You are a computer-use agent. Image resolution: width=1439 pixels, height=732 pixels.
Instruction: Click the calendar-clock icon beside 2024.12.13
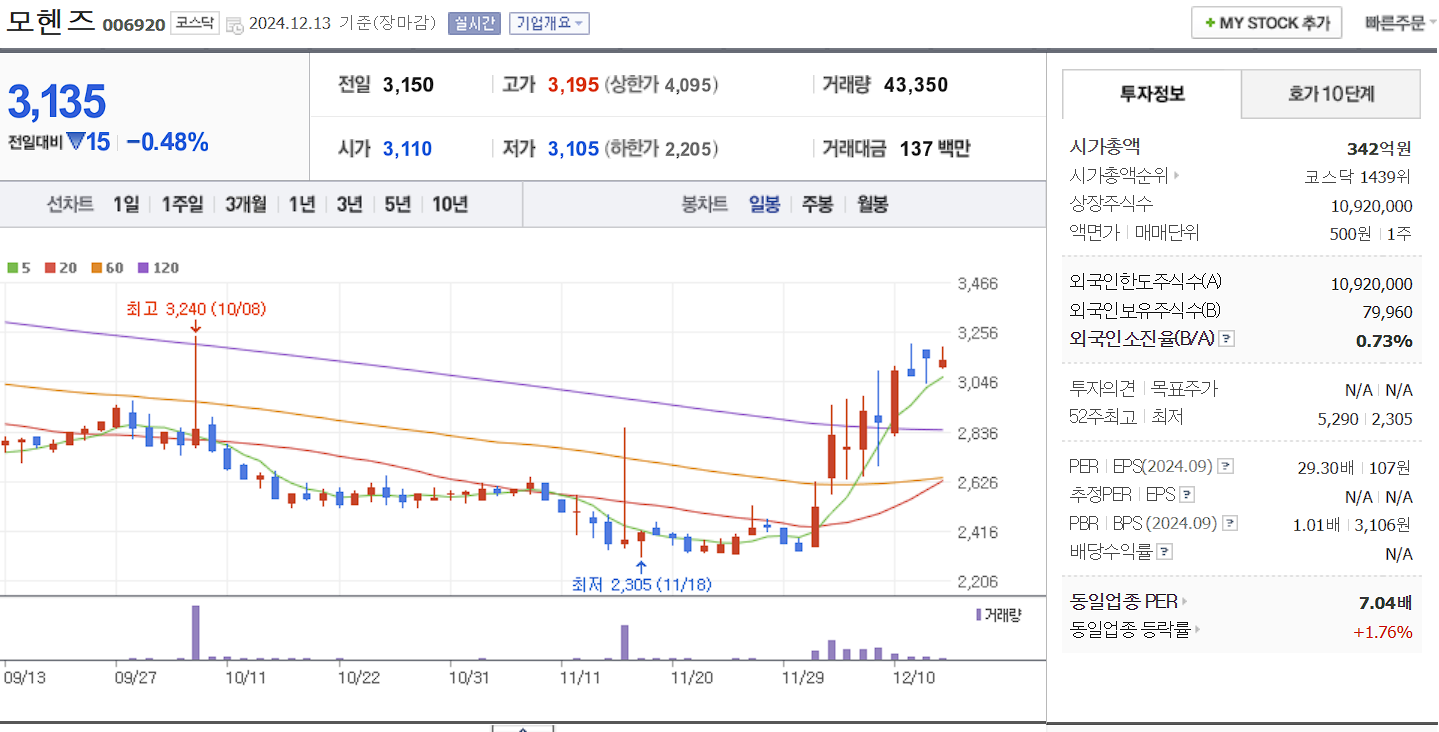coord(233,25)
